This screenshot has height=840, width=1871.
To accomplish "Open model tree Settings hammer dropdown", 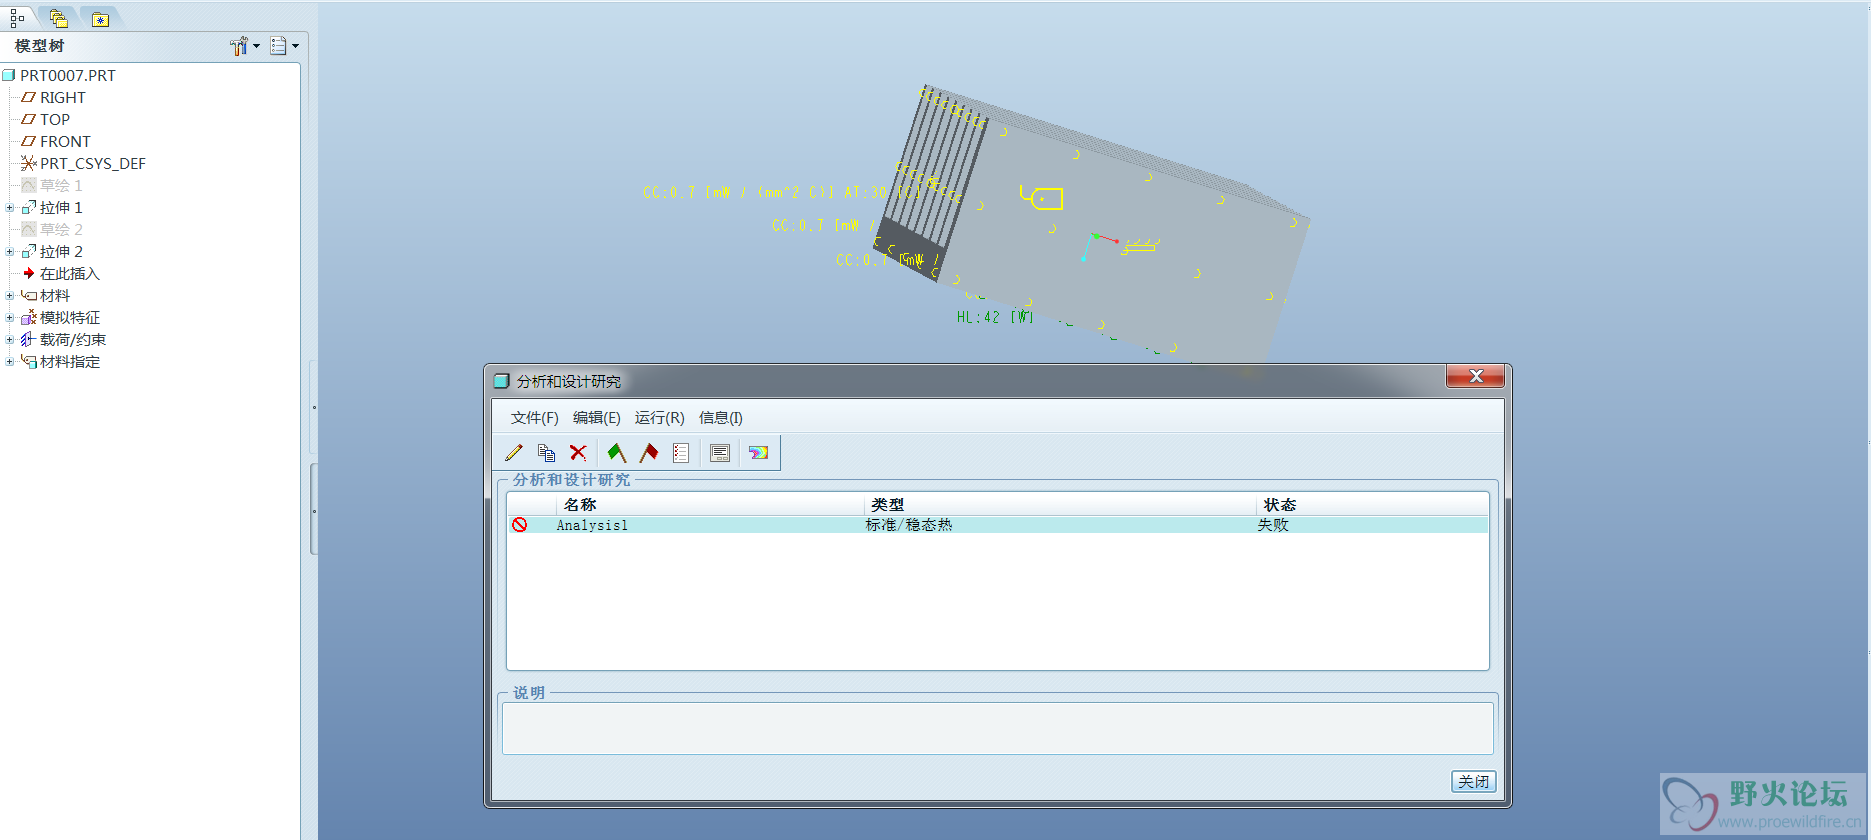I will click(x=245, y=46).
